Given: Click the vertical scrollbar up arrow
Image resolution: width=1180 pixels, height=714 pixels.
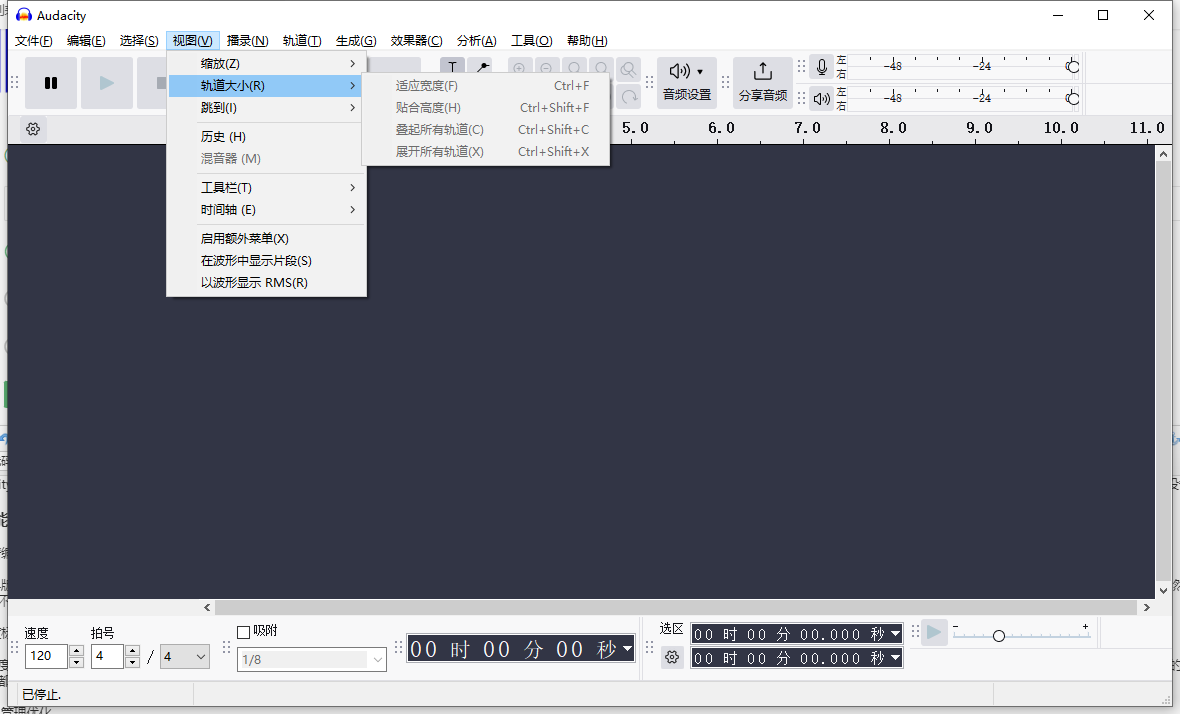Looking at the screenshot, I should tap(1163, 153).
